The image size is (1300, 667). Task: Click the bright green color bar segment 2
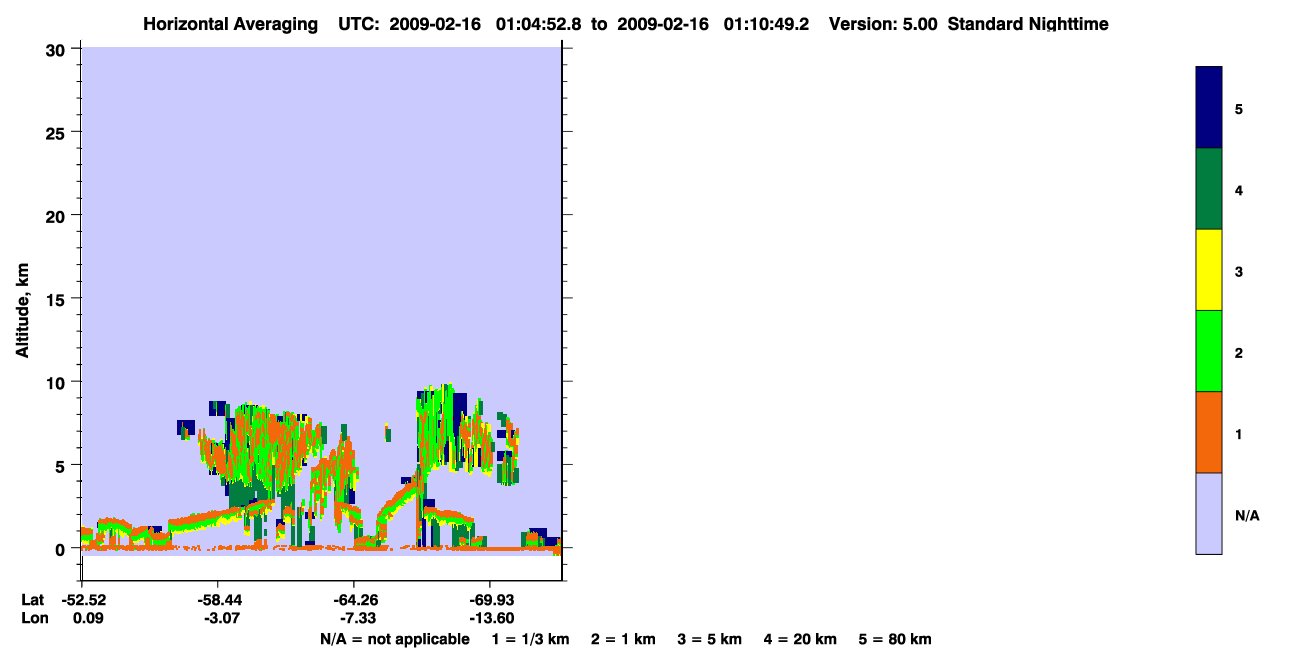[x=1208, y=351]
